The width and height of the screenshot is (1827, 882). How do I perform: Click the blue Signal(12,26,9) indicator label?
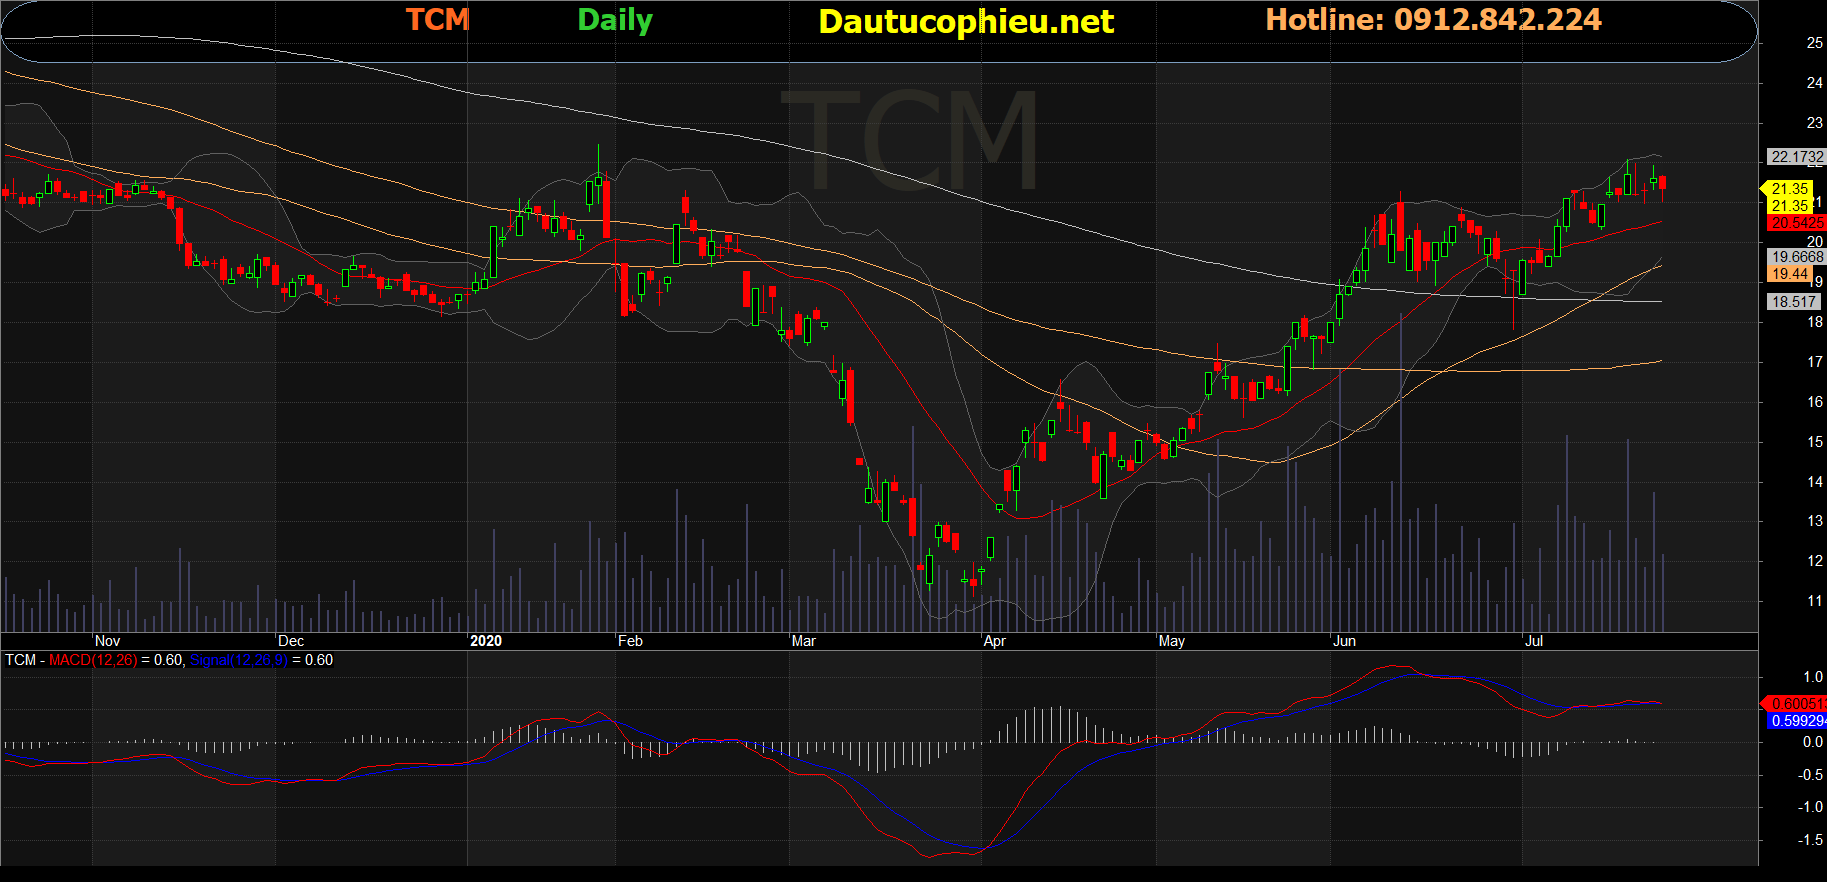click(238, 660)
